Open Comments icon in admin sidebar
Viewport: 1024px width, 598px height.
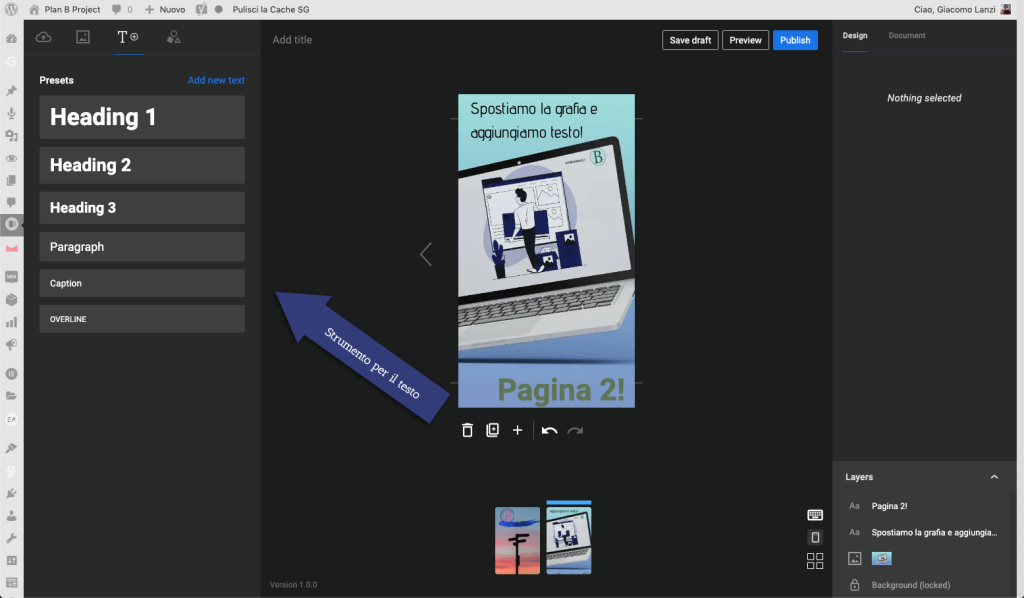(x=11, y=202)
